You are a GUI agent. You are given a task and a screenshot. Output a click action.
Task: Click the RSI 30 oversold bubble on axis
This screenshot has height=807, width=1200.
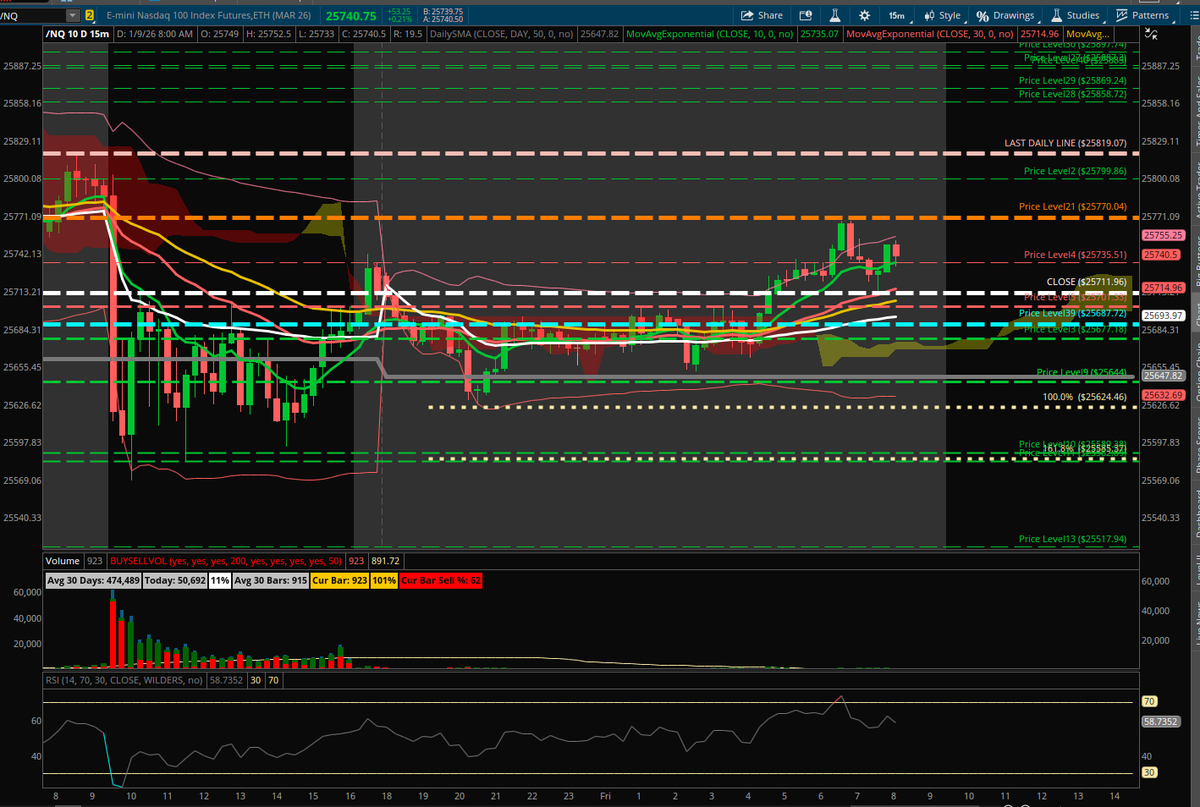click(x=1149, y=772)
